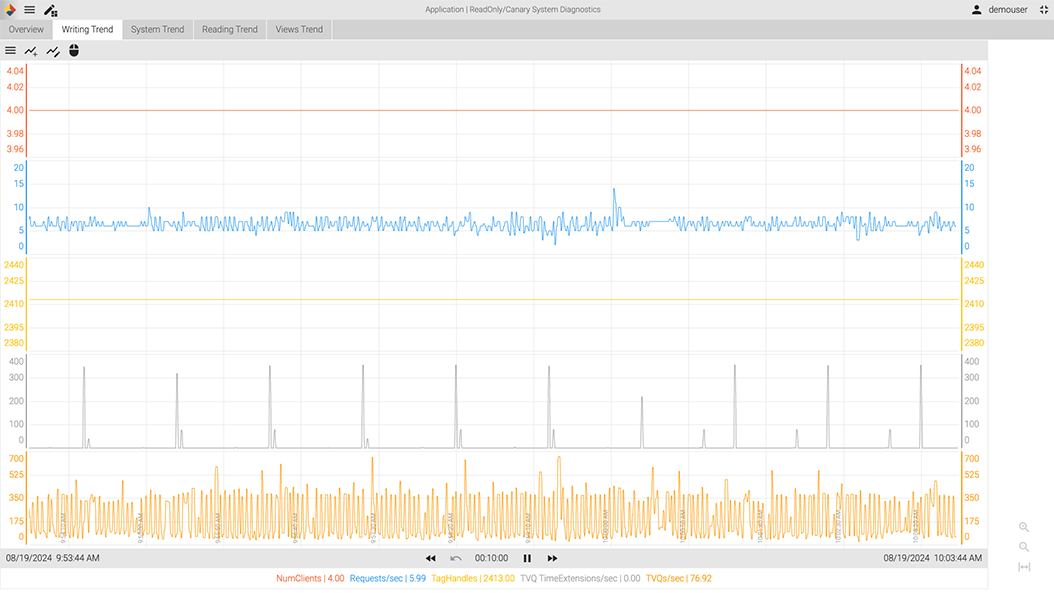Open the demouser account menu
Image resolution: width=1054 pixels, height=593 pixels.
[1008, 10]
